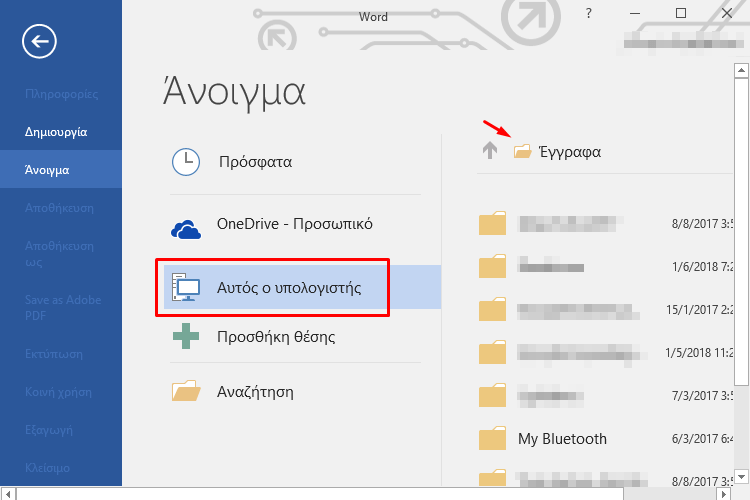
Task: Click the green plus Προσθήκη θέσης icon
Action: (x=186, y=337)
